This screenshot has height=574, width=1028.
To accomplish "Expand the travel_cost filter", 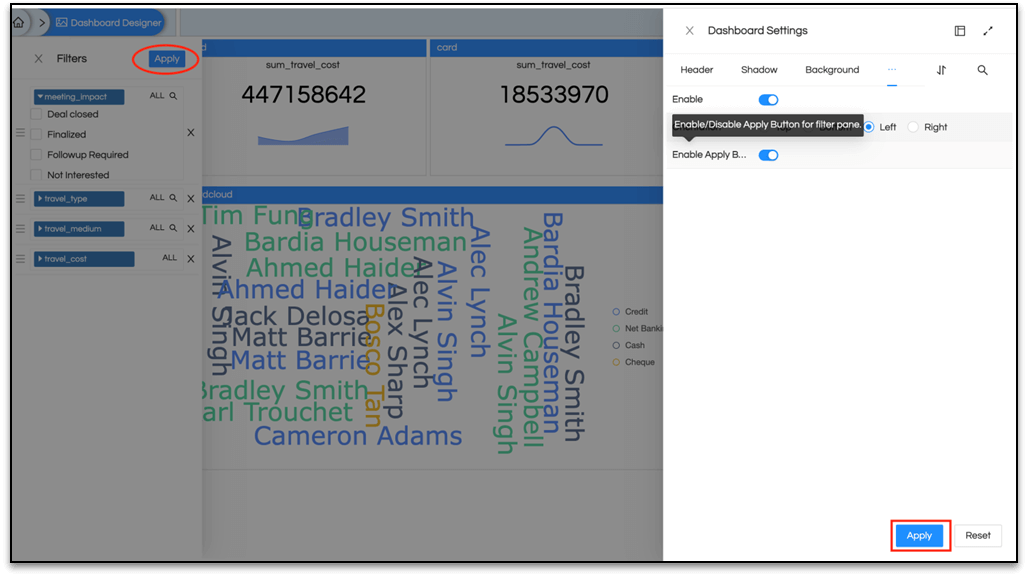I will click(x=84, y=259).
